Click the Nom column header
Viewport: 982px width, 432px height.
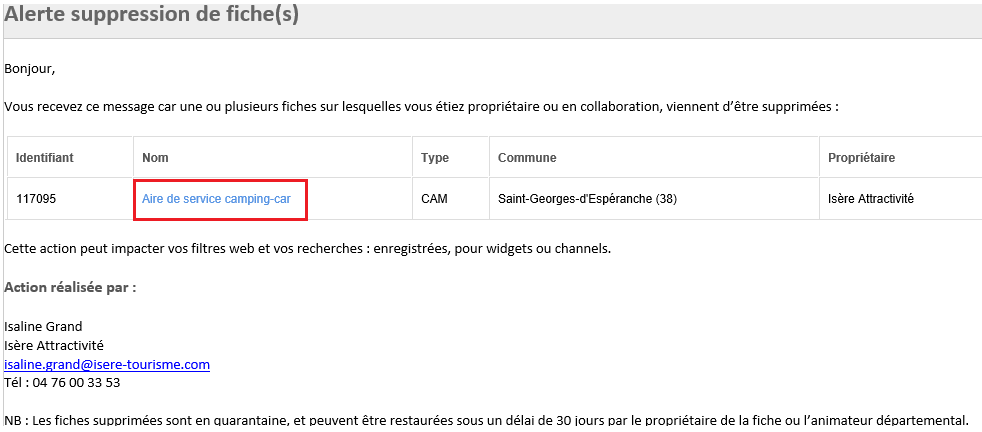pos(155,158)
